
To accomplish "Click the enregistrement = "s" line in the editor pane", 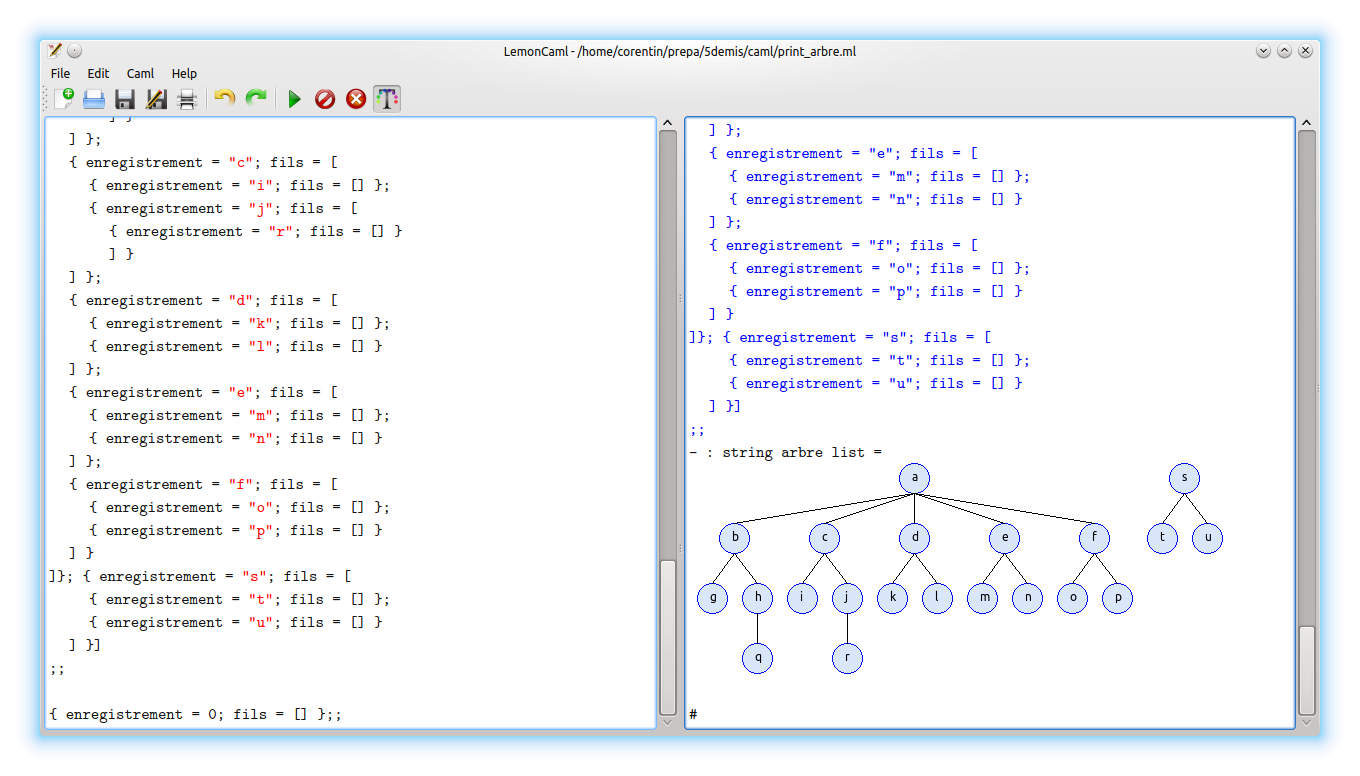I will click(x=200, y=576).
